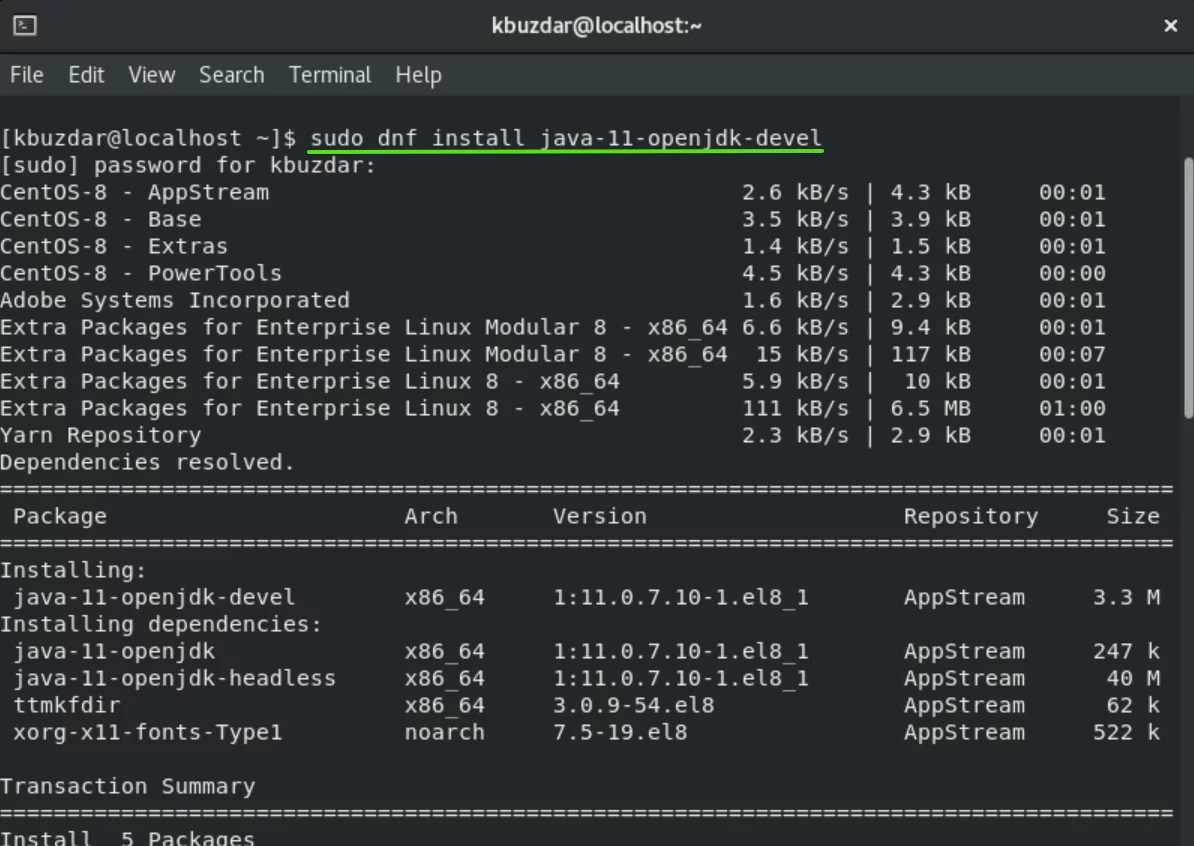Click Install 5 Packages text
The image size is (1194, 846).
click(x=127, y=838)
